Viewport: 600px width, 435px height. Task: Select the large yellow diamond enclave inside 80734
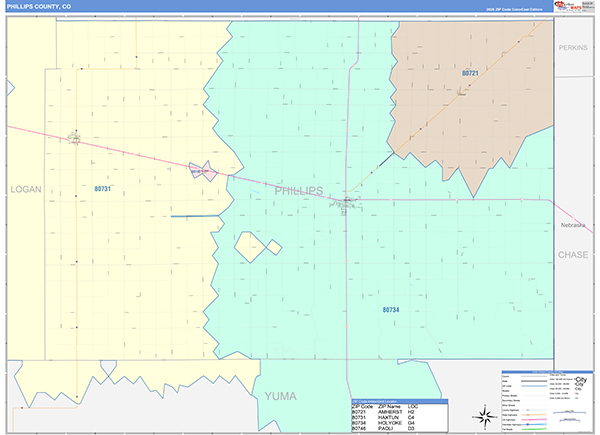250,247
